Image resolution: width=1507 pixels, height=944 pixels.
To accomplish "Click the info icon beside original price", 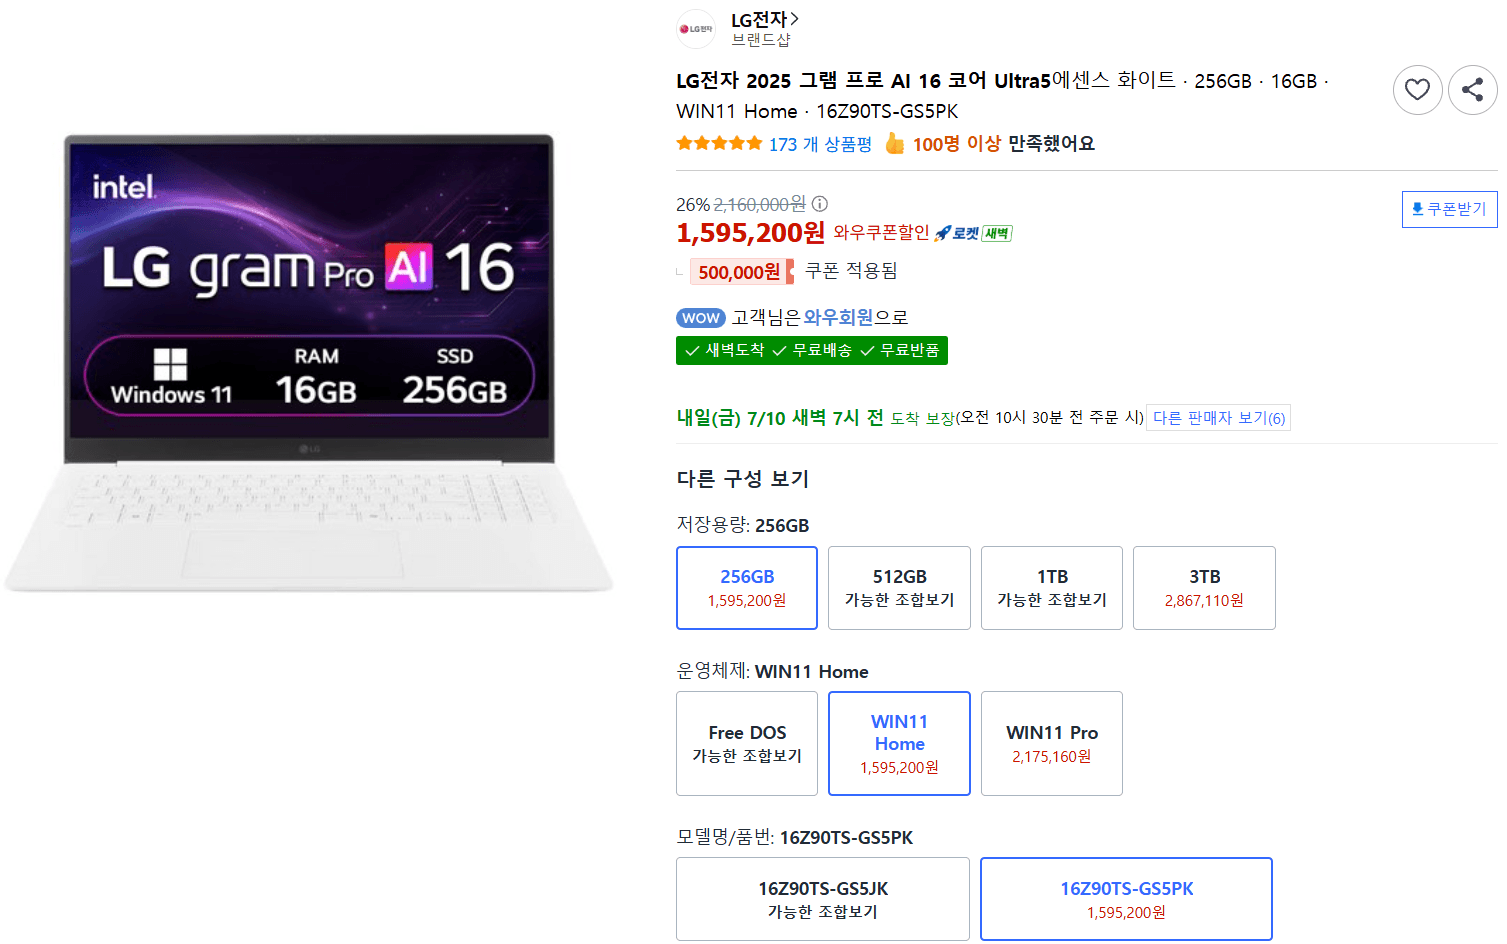I will (819, 203).
